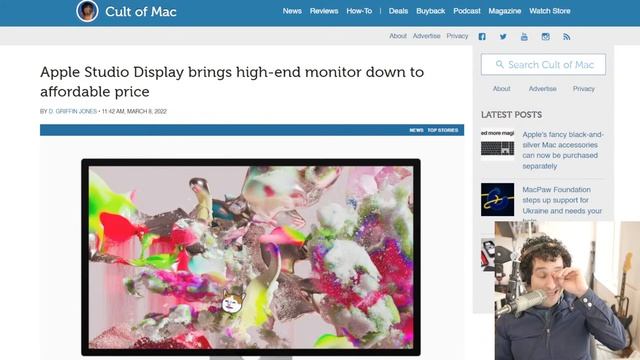Click Advertise under the search box
The width and height of the screenshot is (640, 360).
point(542,89)
